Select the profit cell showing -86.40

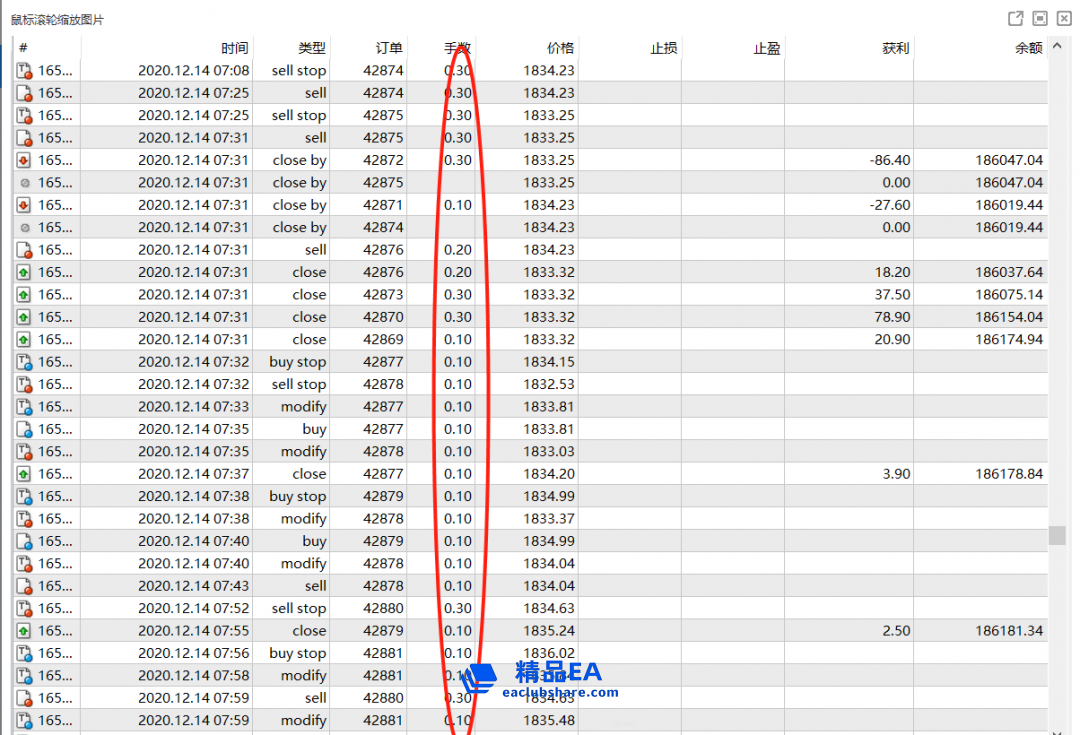tap(890, 160)
